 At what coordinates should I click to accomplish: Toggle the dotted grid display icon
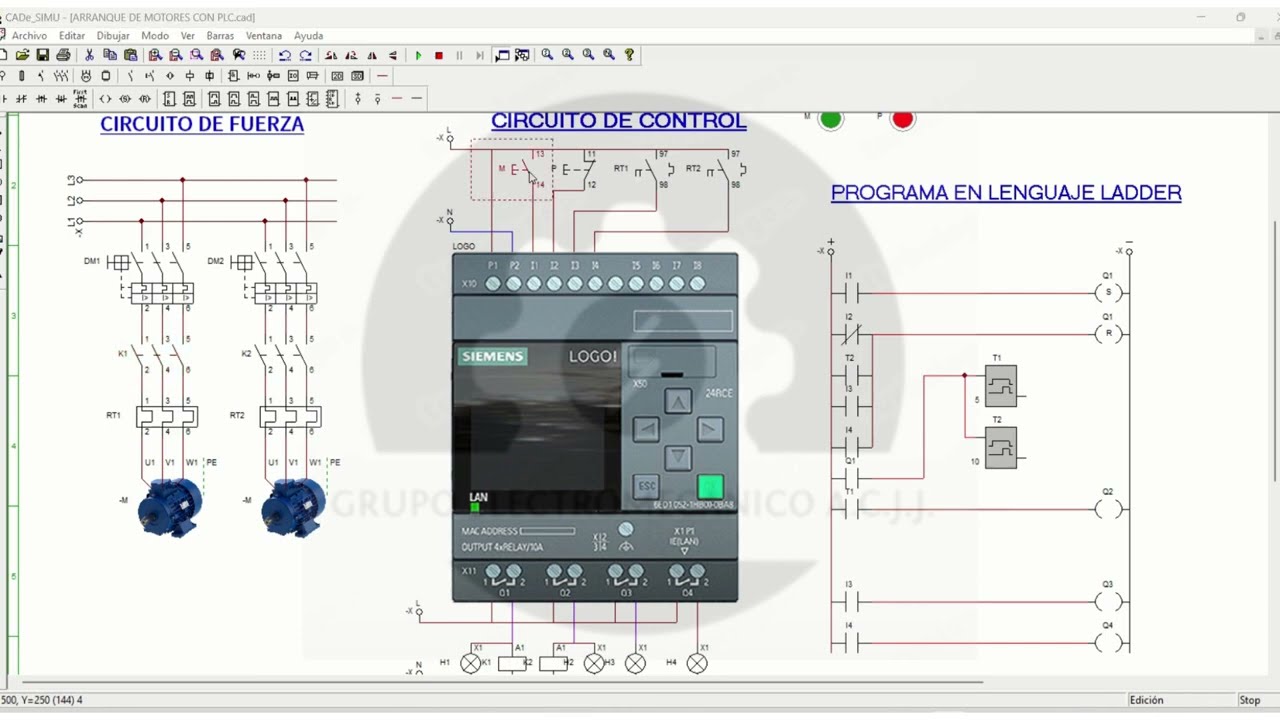(259, 55)
